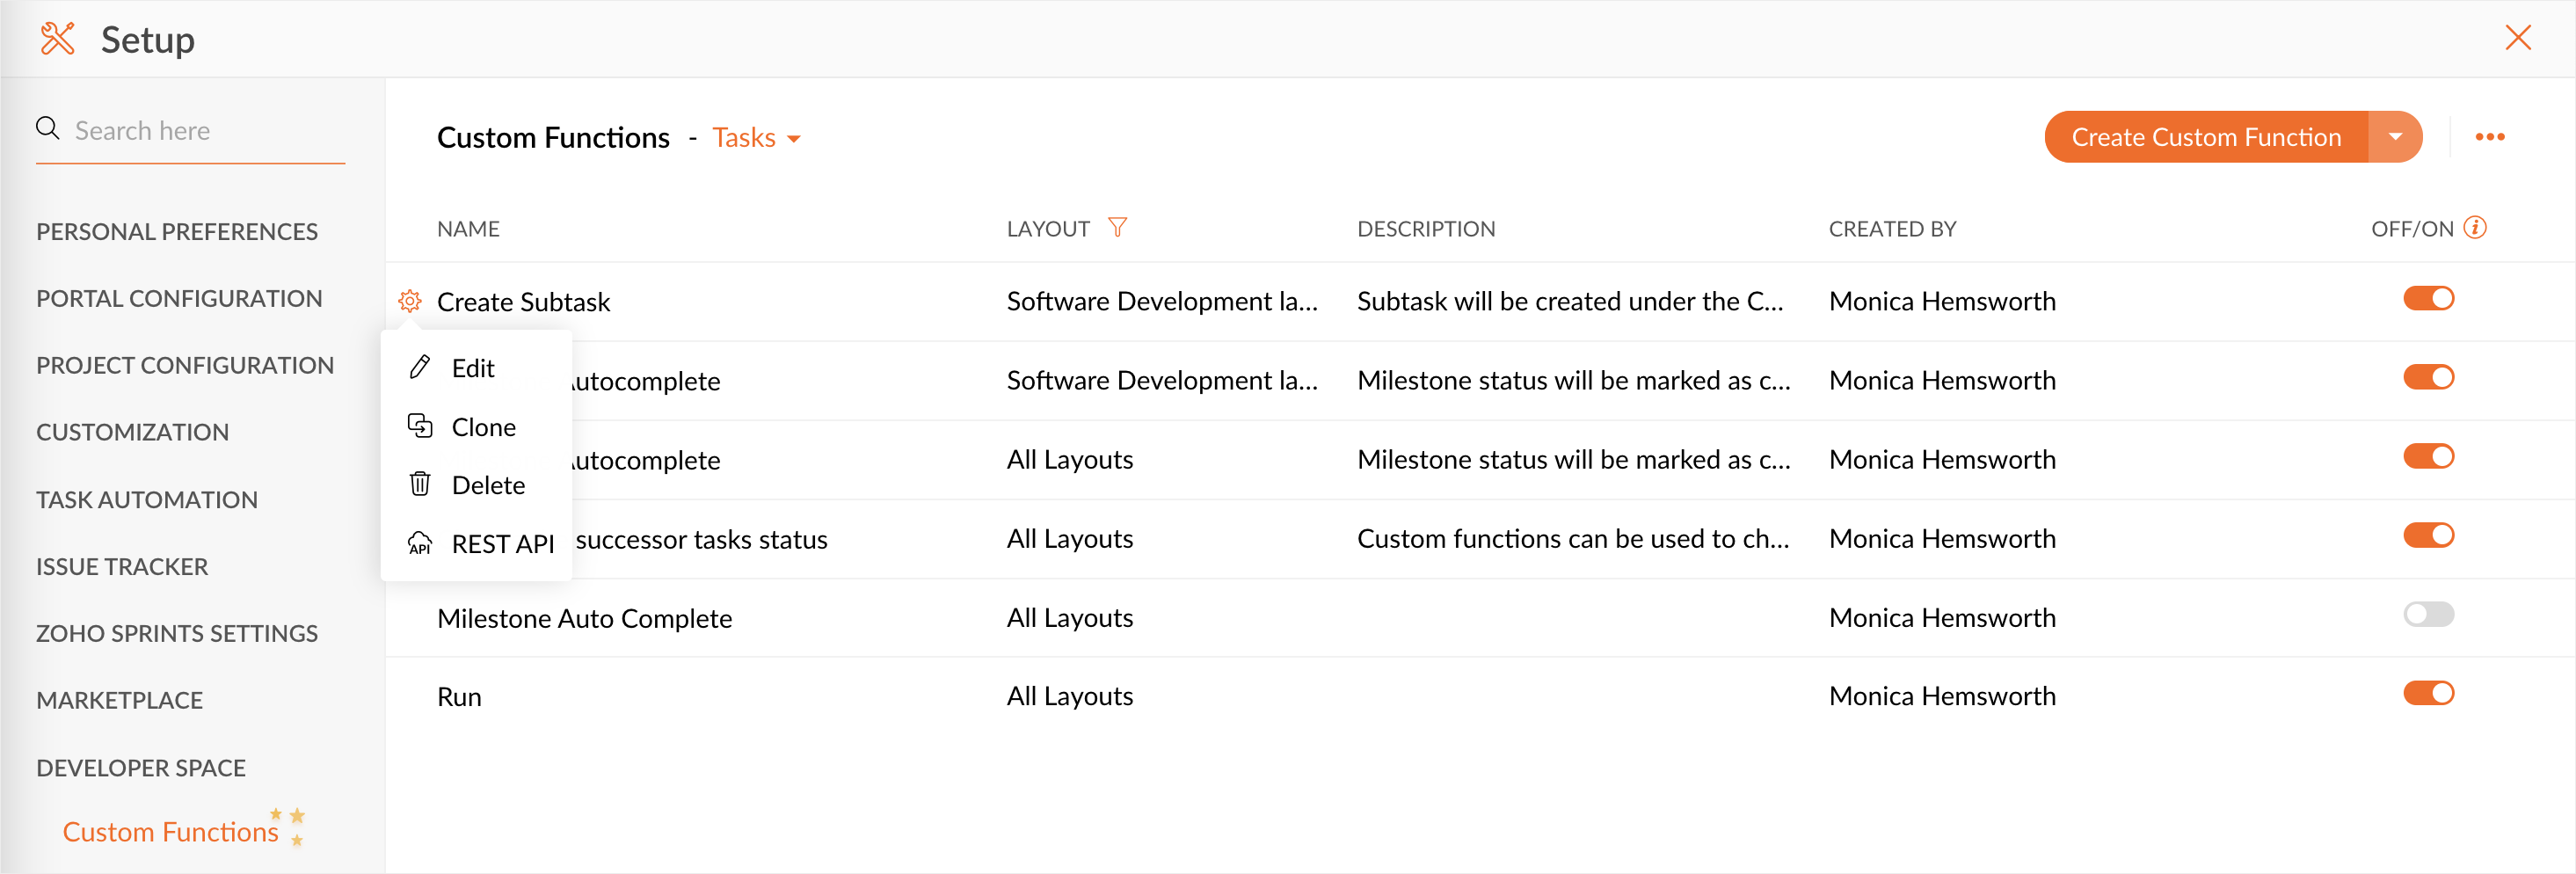Choose REST API in the context menu

[502, 544]
